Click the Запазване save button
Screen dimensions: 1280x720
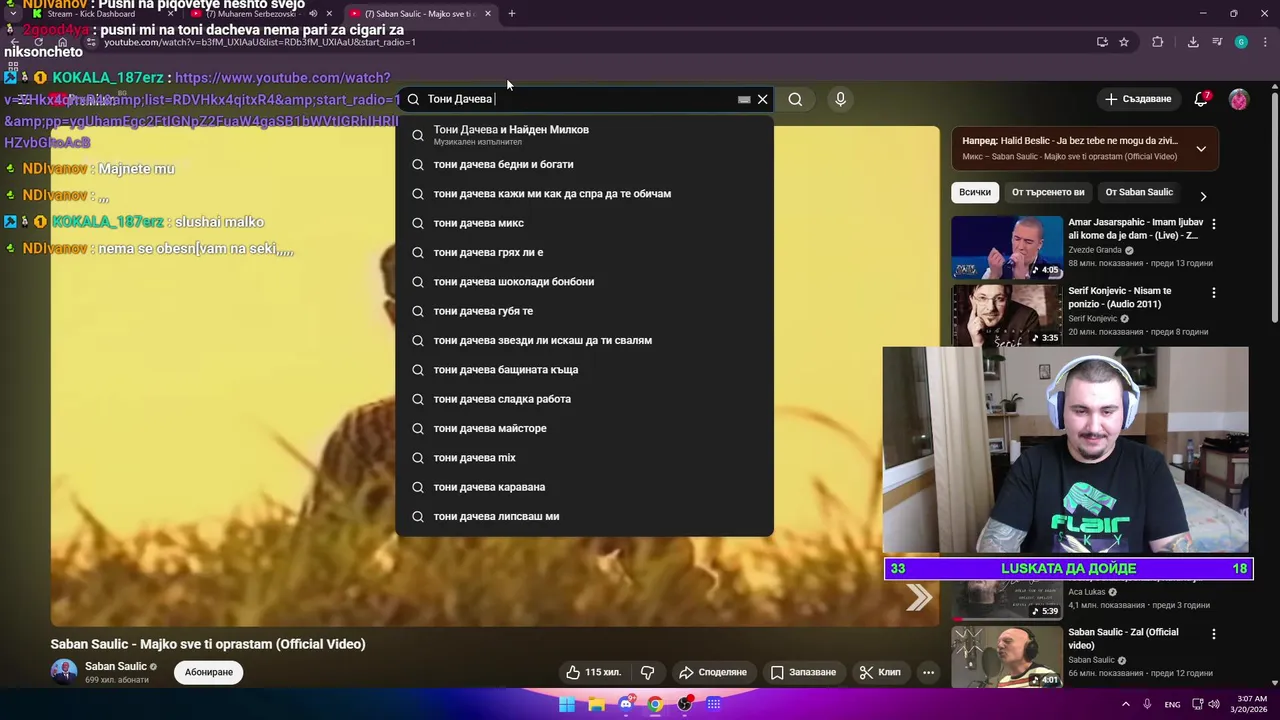click(803, 672)
